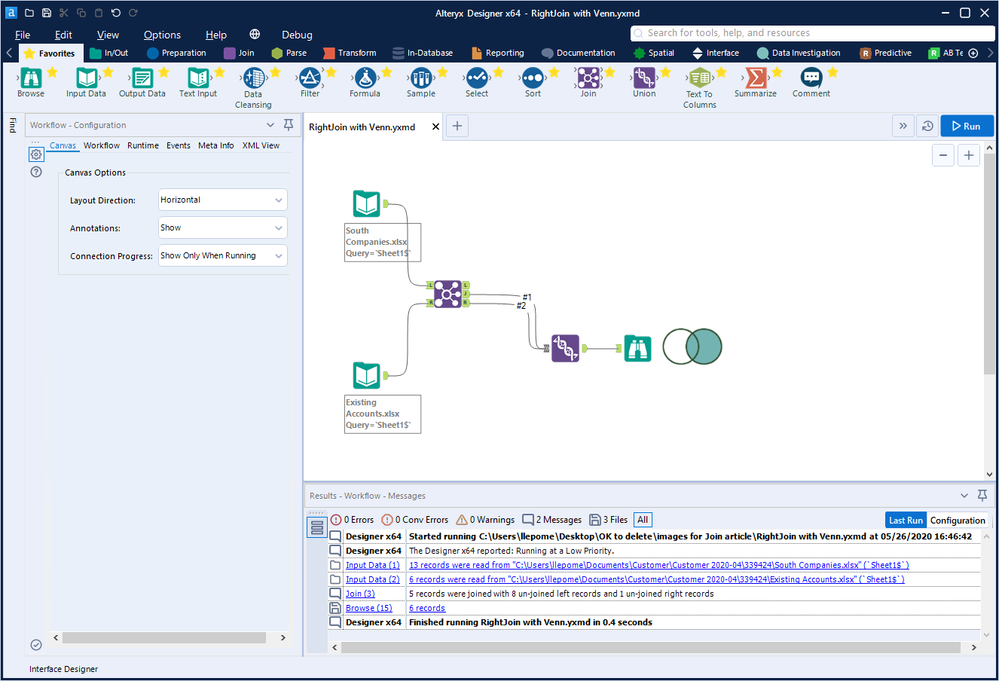Click Existing Accounts Input Data tool on canvas
The width and height of the screenshot is (999, 681).
366,376
